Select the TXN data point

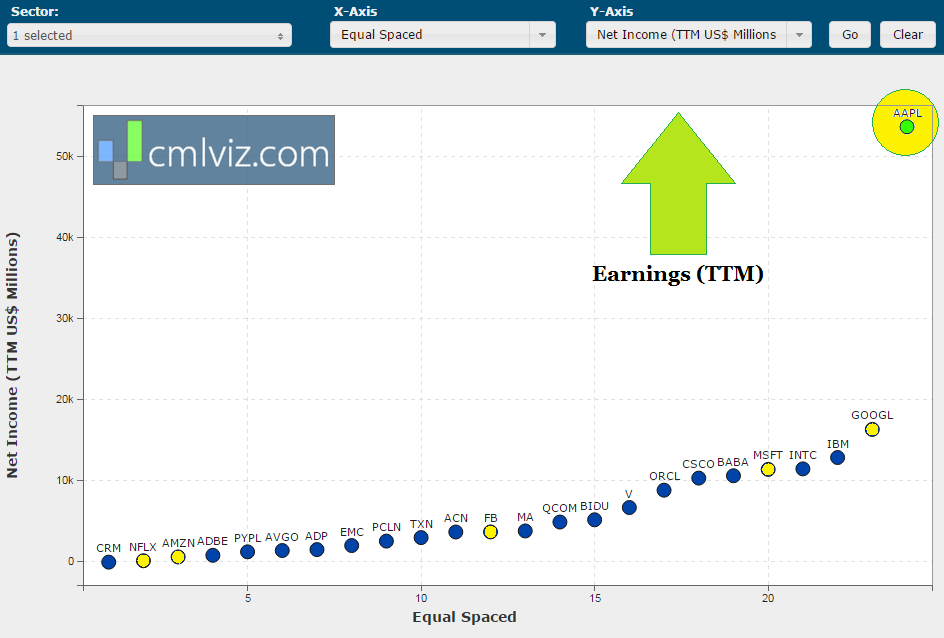(421, 538)
